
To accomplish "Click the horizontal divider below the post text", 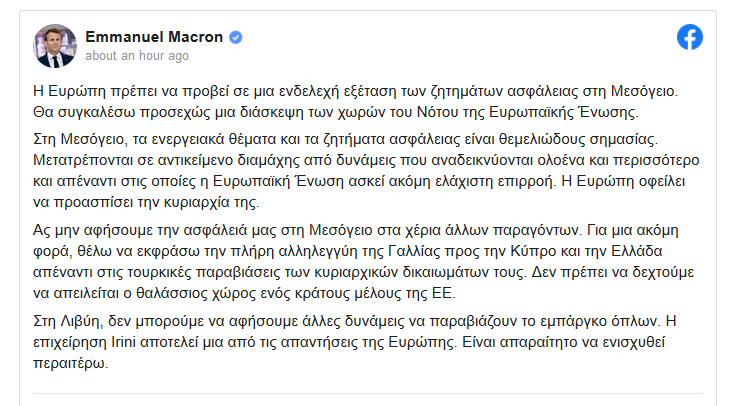I will click(x=368, y=393).
